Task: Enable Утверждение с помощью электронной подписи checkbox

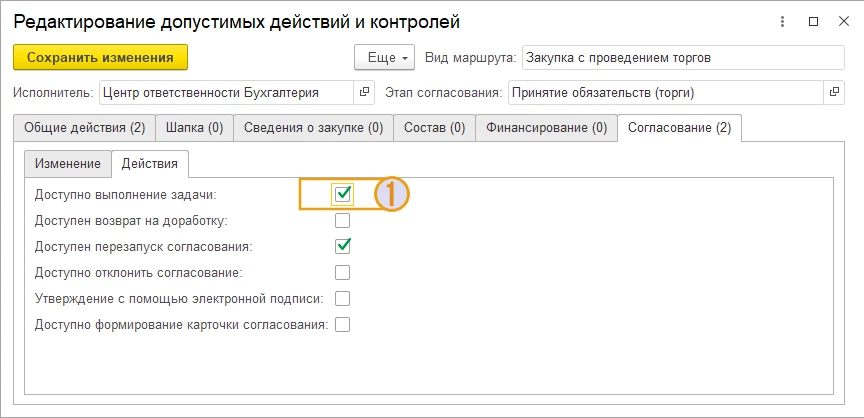Action: [343, 298]
